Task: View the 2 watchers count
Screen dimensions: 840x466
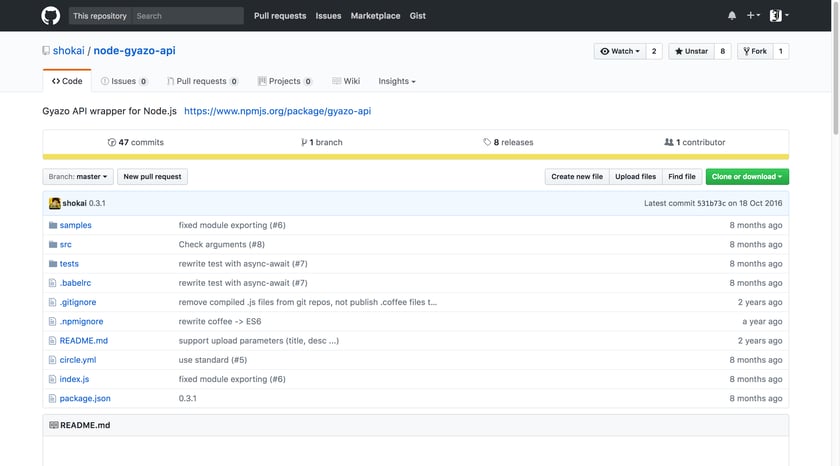Action: (x=654, y=51)
